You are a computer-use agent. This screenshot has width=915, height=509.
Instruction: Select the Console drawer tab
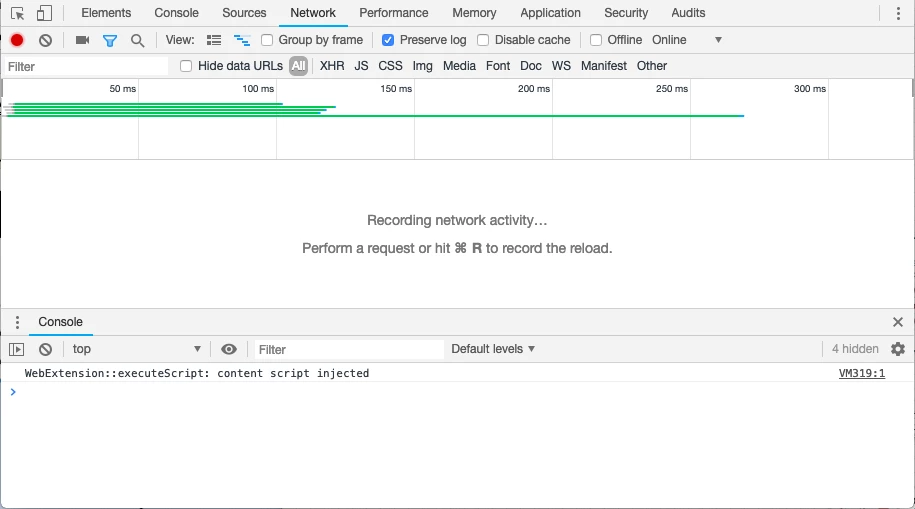pyautogui.click(x=61, y=322)
